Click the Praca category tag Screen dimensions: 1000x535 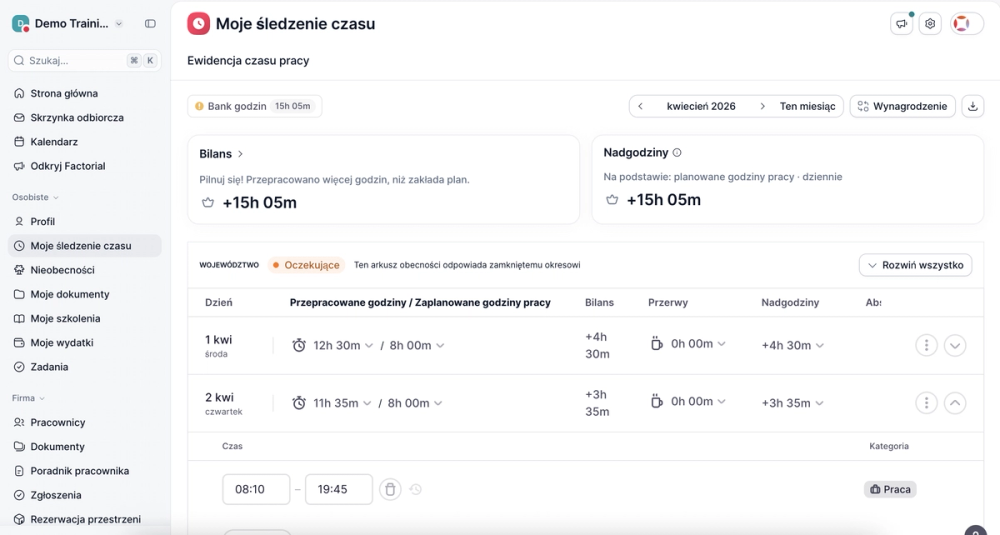click(890, 489)
